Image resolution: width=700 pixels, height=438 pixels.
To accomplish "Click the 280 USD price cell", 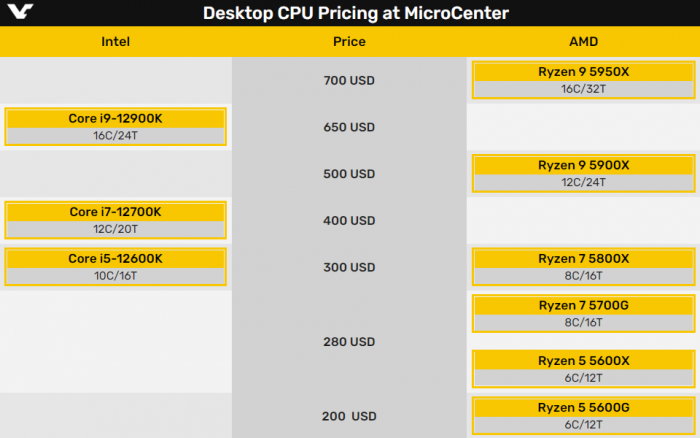I will pos(349,342).
